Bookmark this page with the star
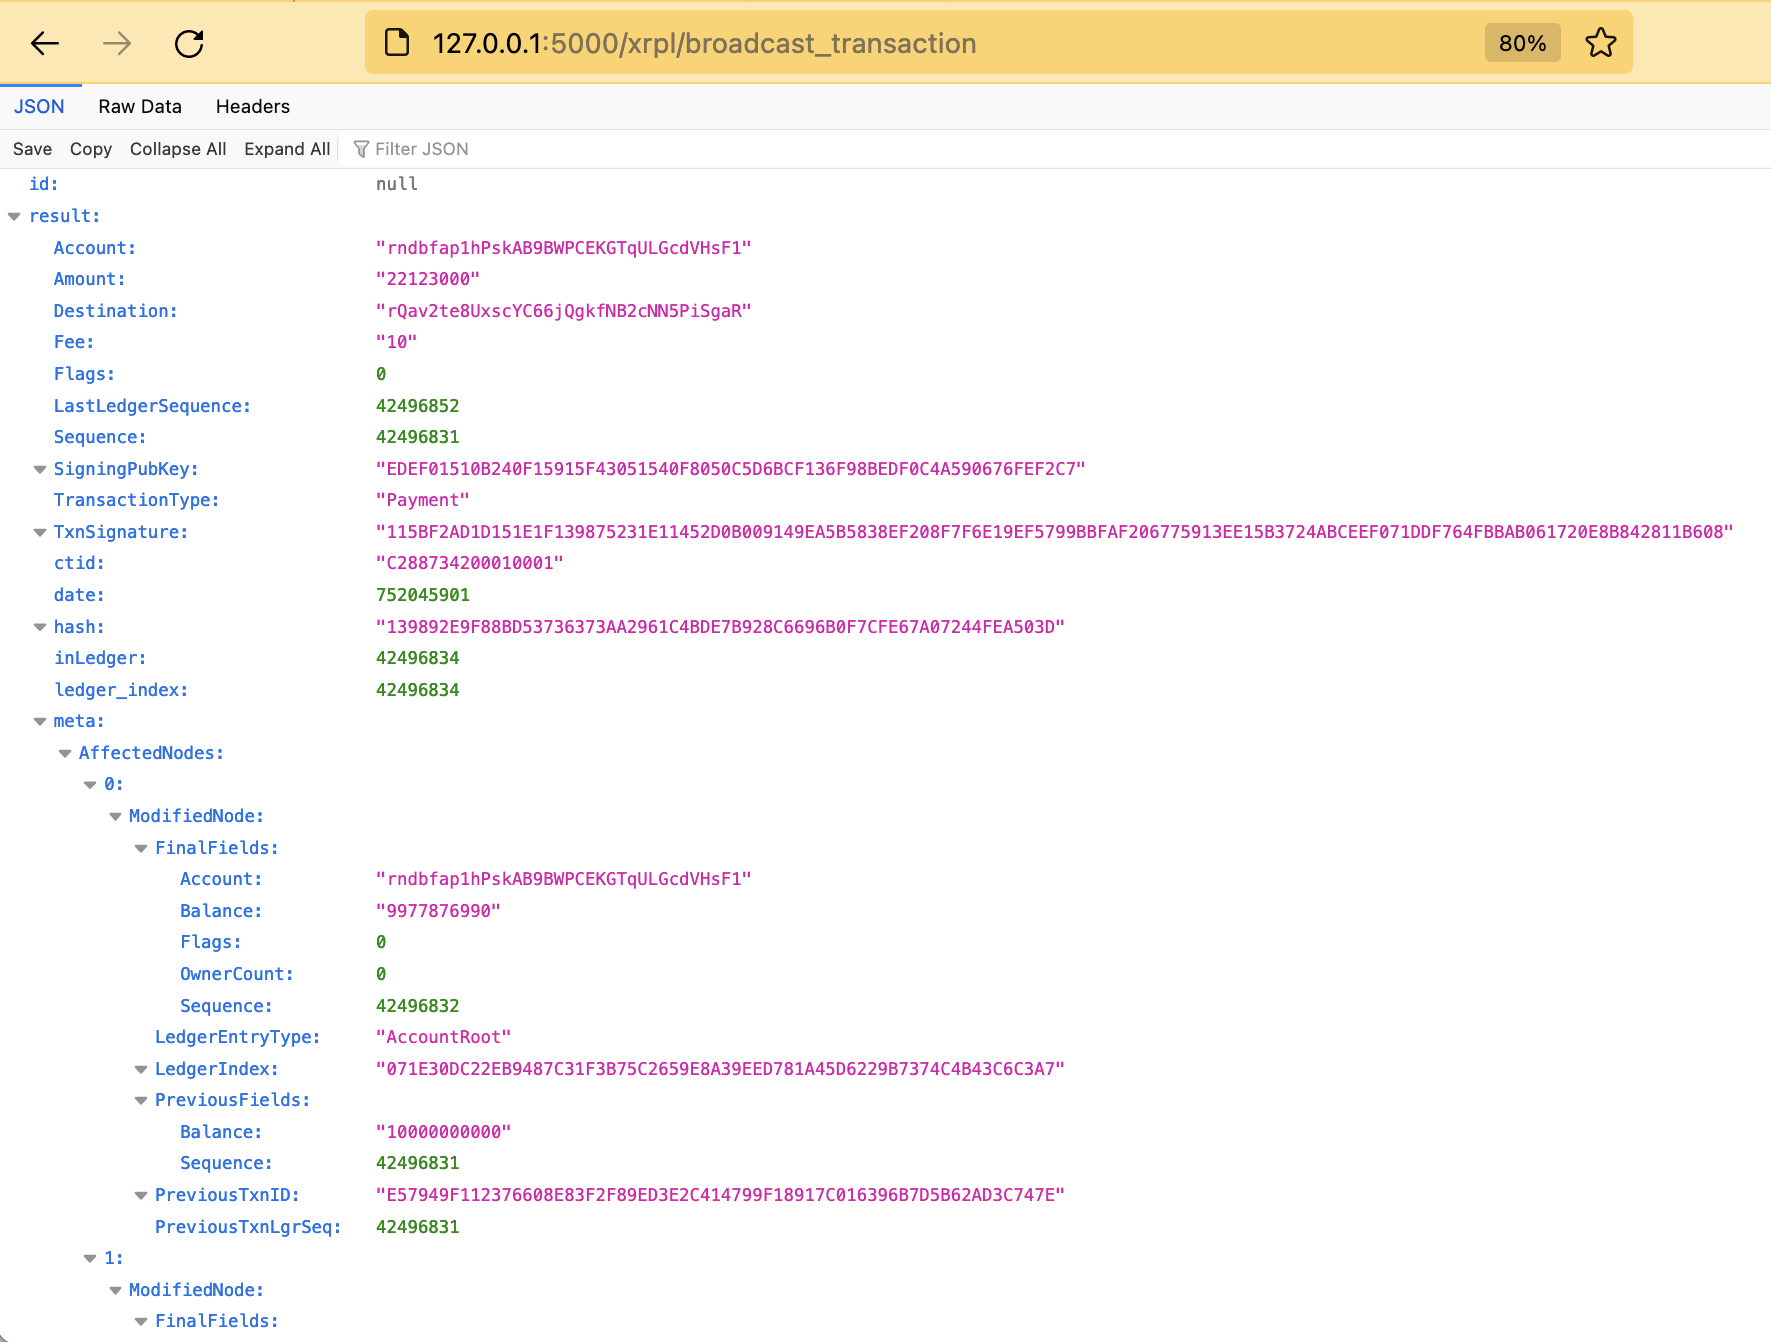 (1601, 43)
